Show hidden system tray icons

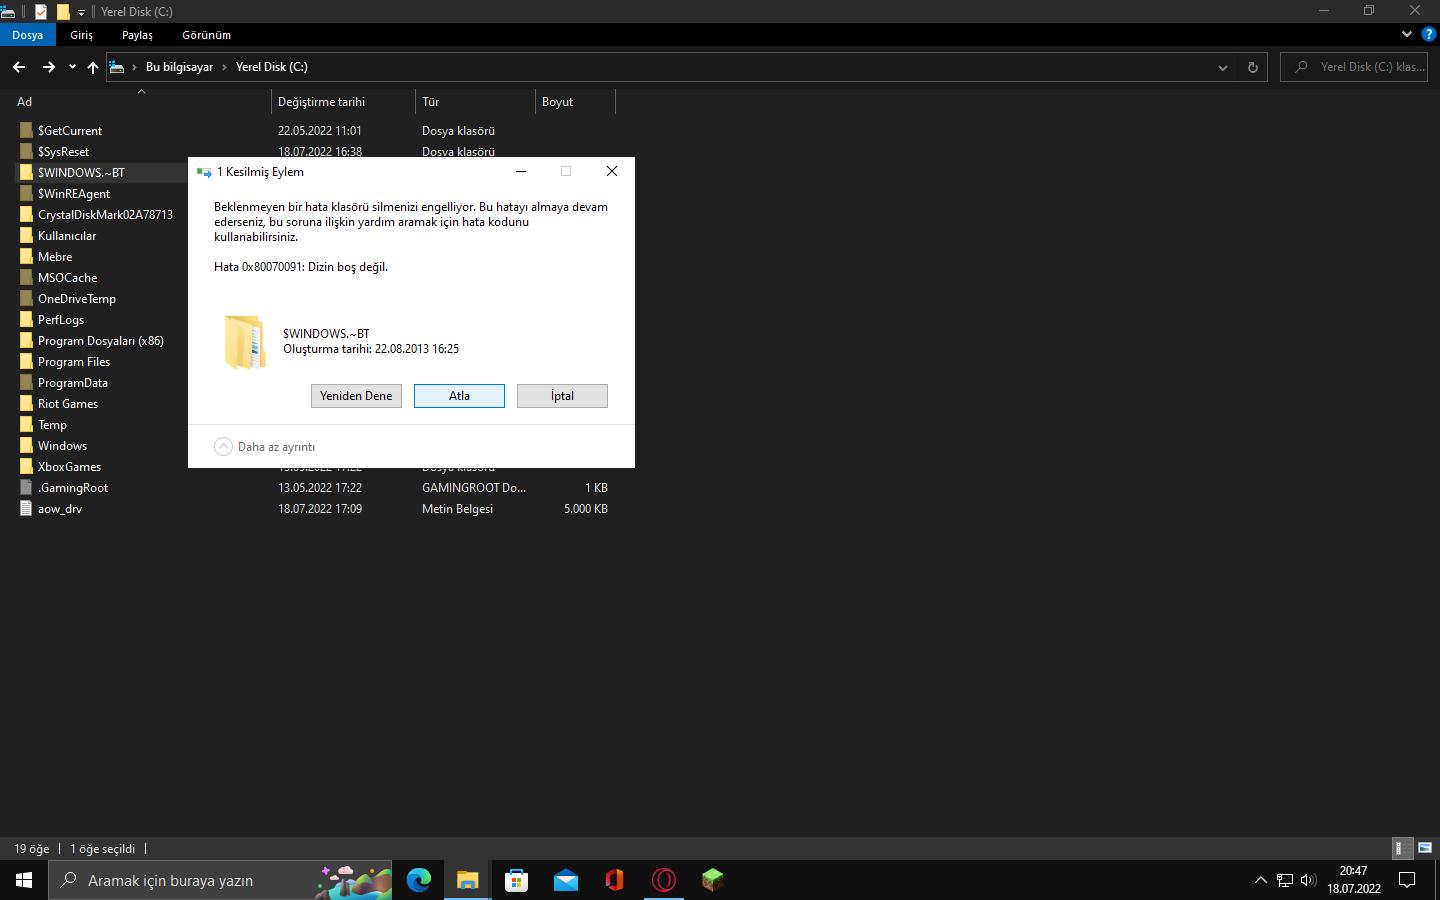(1260, 880)
